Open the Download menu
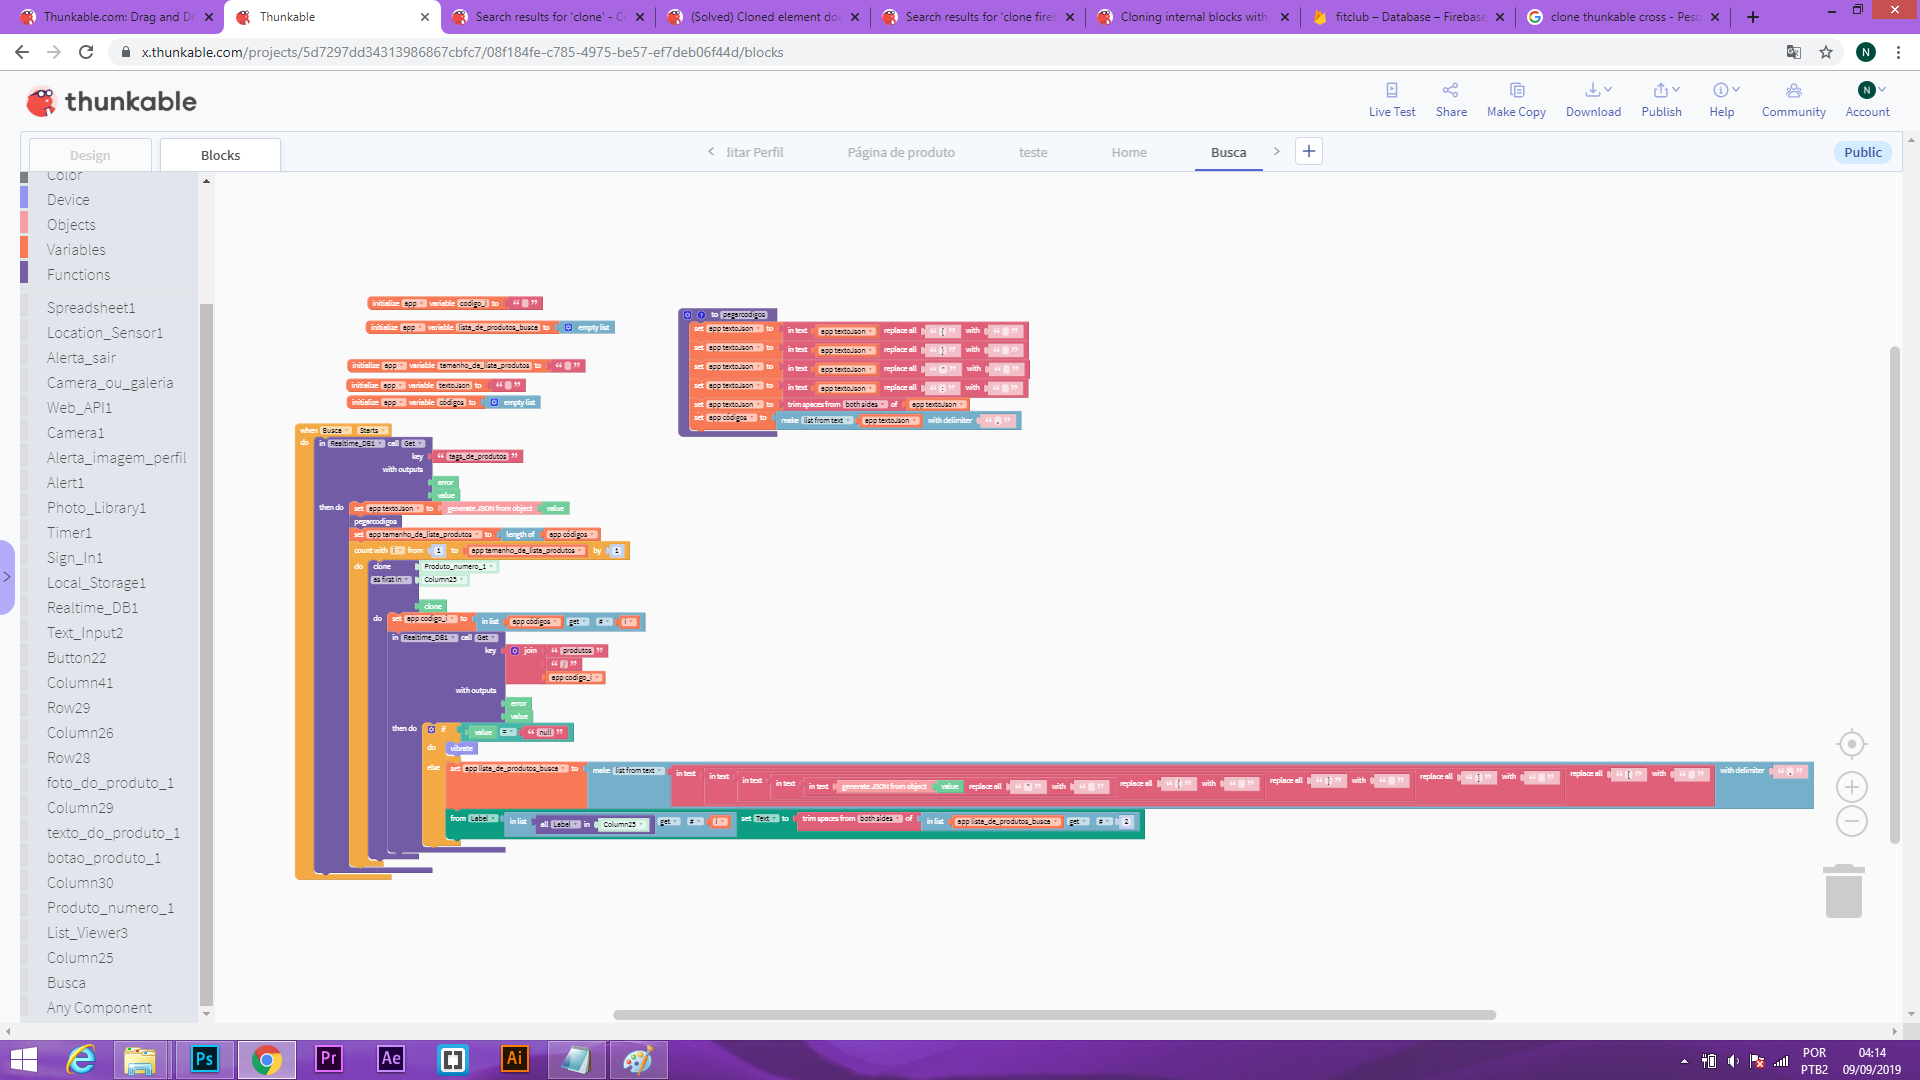The width and height of the screenshot is (1920, 1080). click(1593, 99)
